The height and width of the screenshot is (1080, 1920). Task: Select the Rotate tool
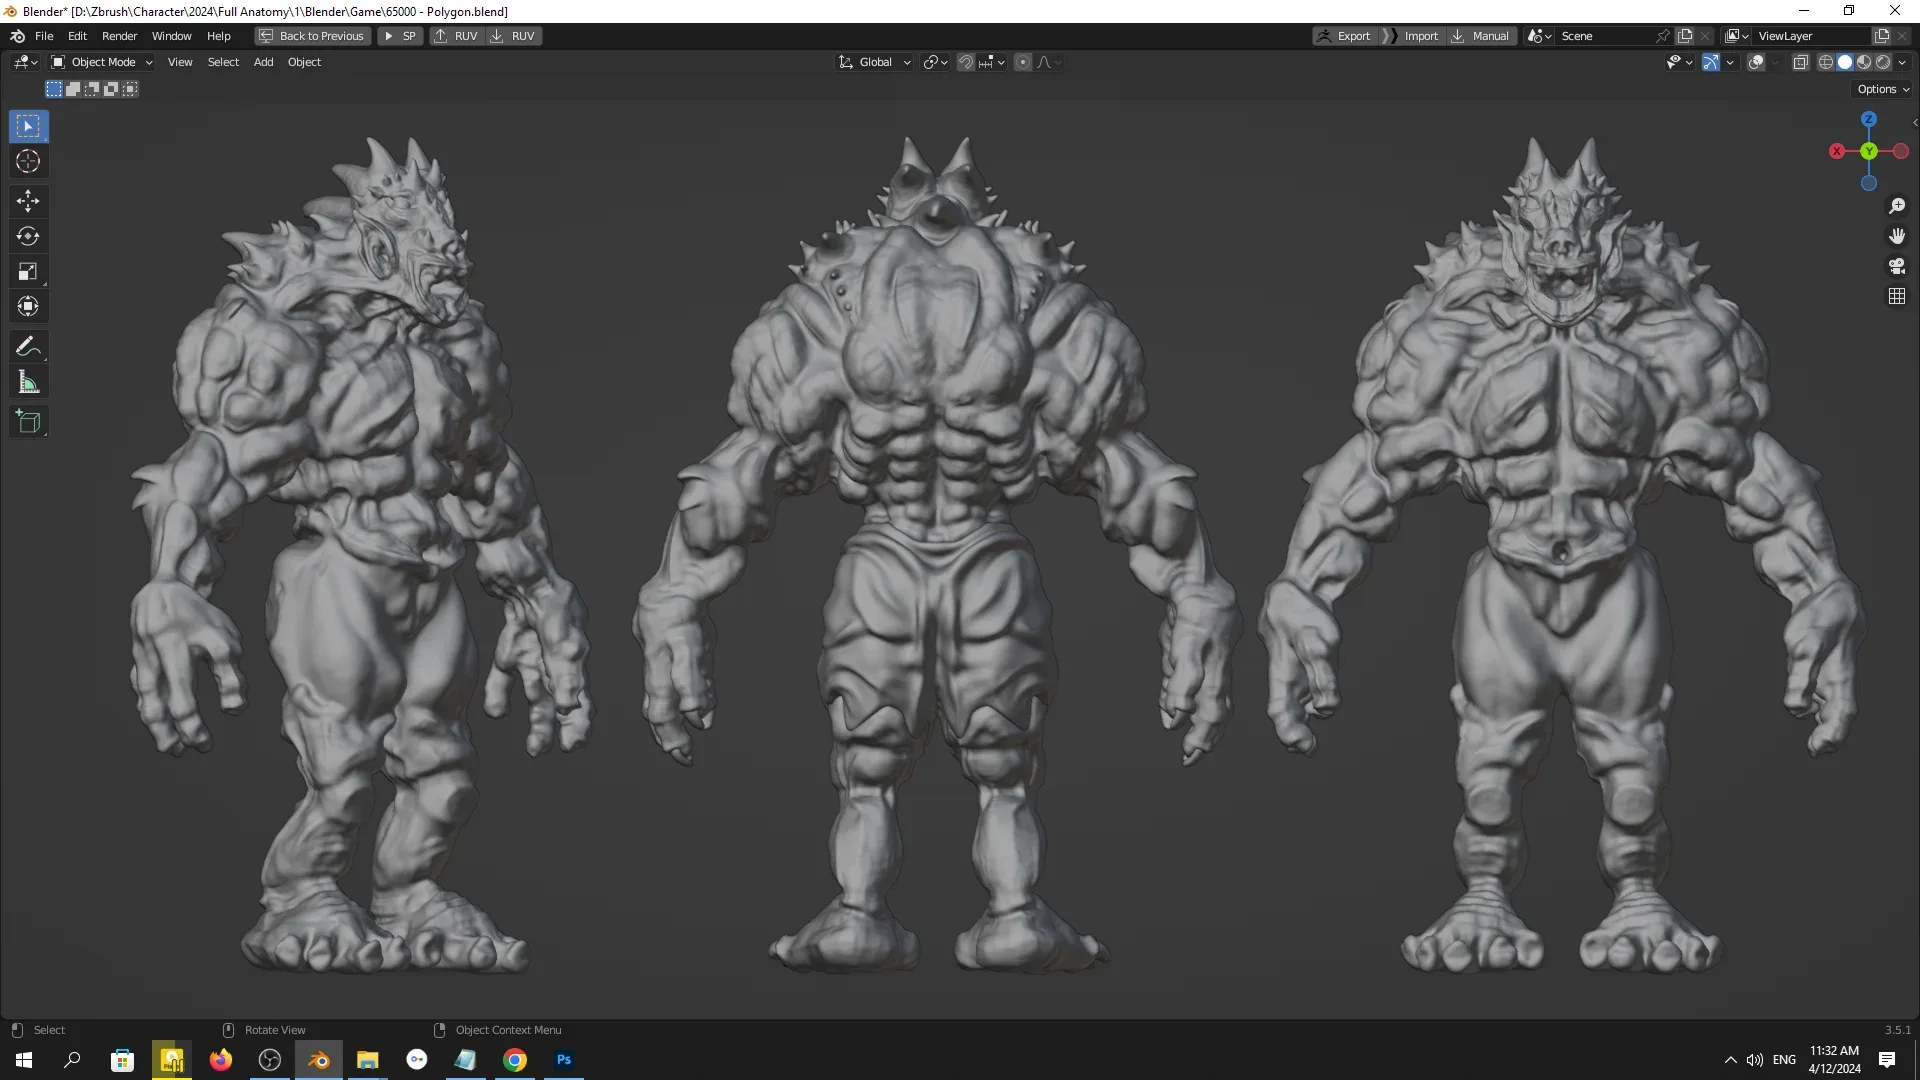28,236
